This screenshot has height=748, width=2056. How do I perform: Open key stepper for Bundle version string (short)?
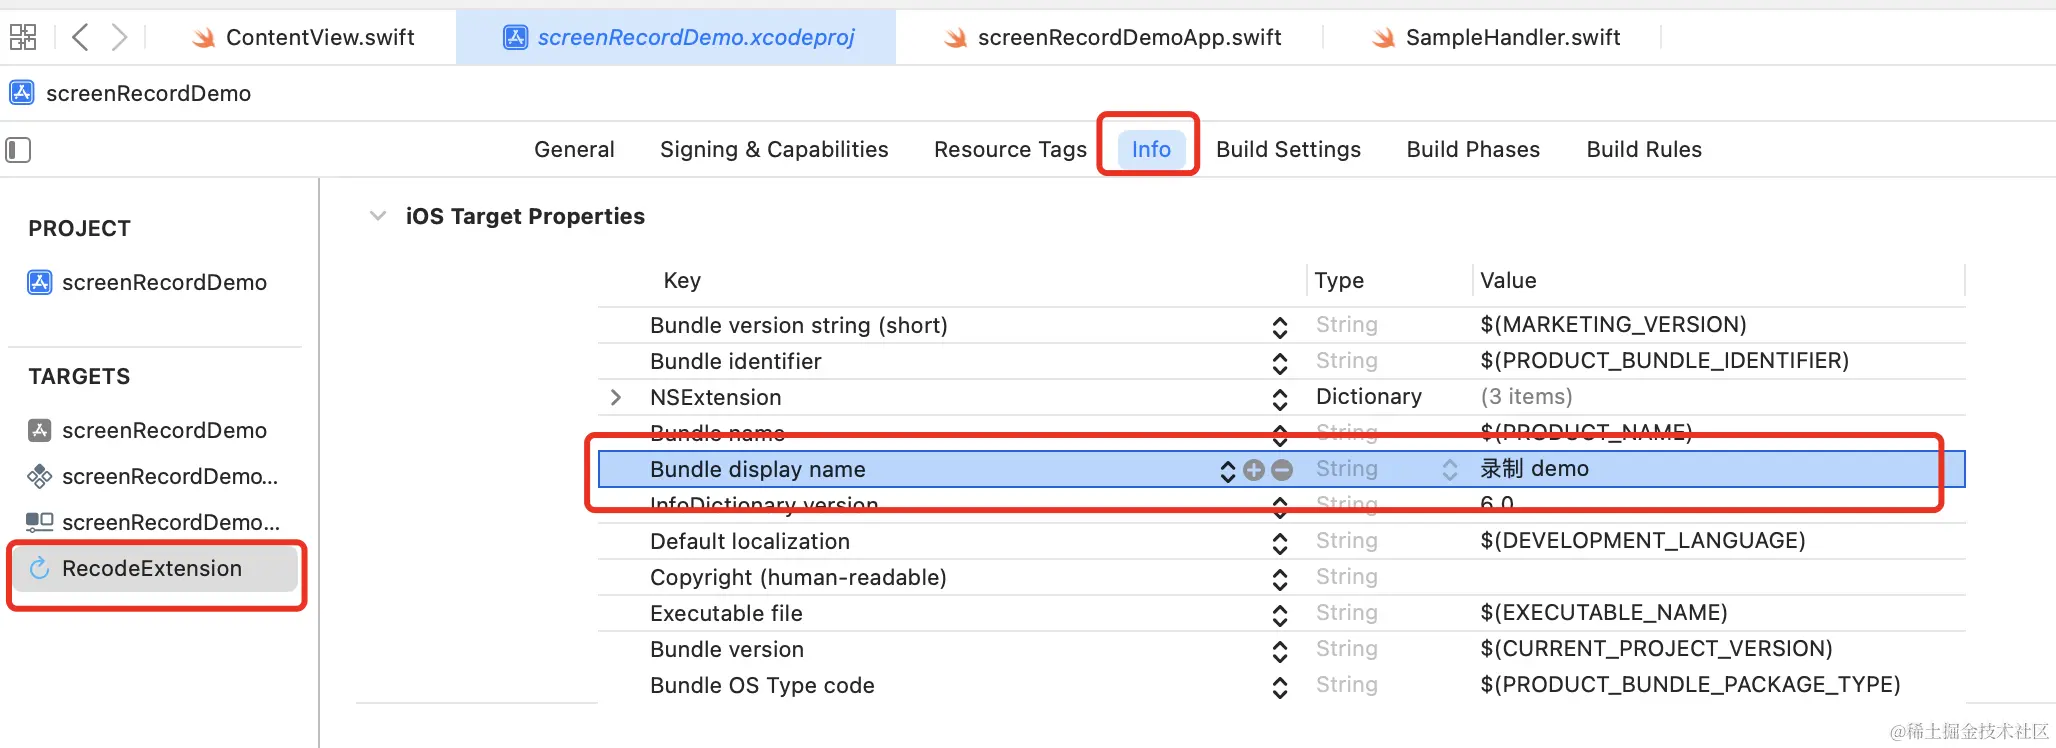[x=1280, y=327]
